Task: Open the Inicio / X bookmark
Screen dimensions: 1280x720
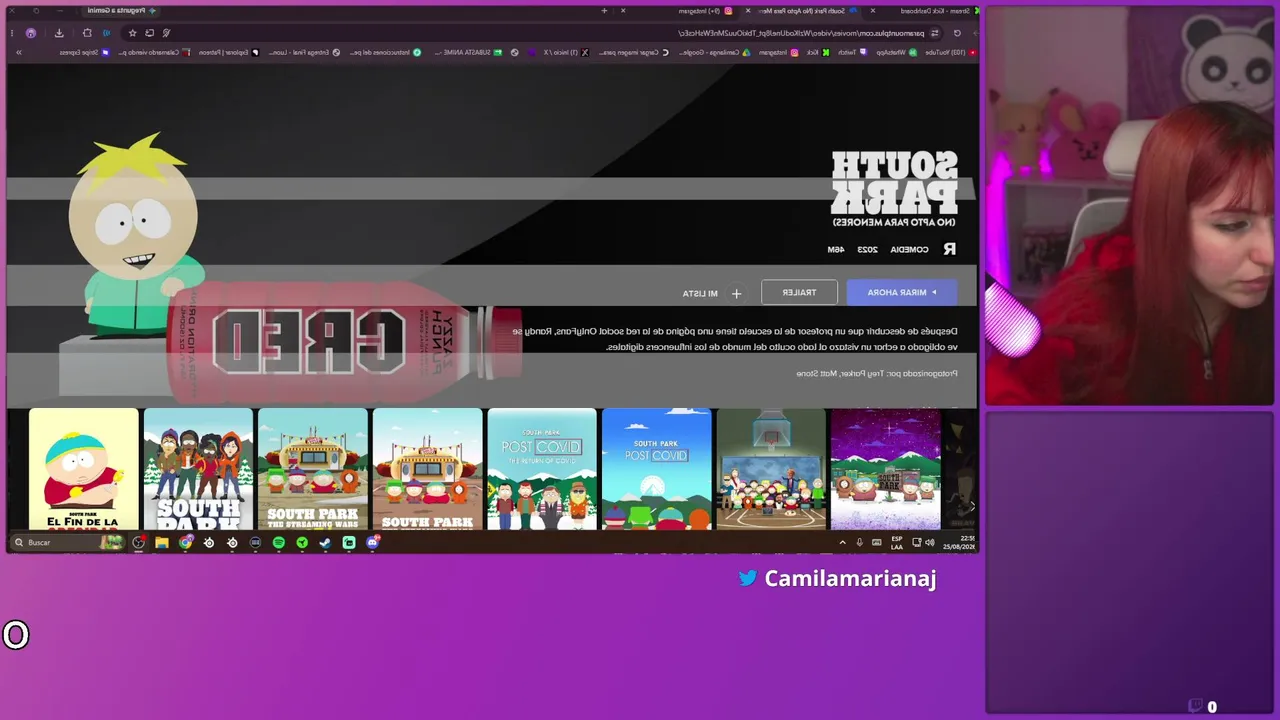Action: pyautogui.click(x=567, y=52)
